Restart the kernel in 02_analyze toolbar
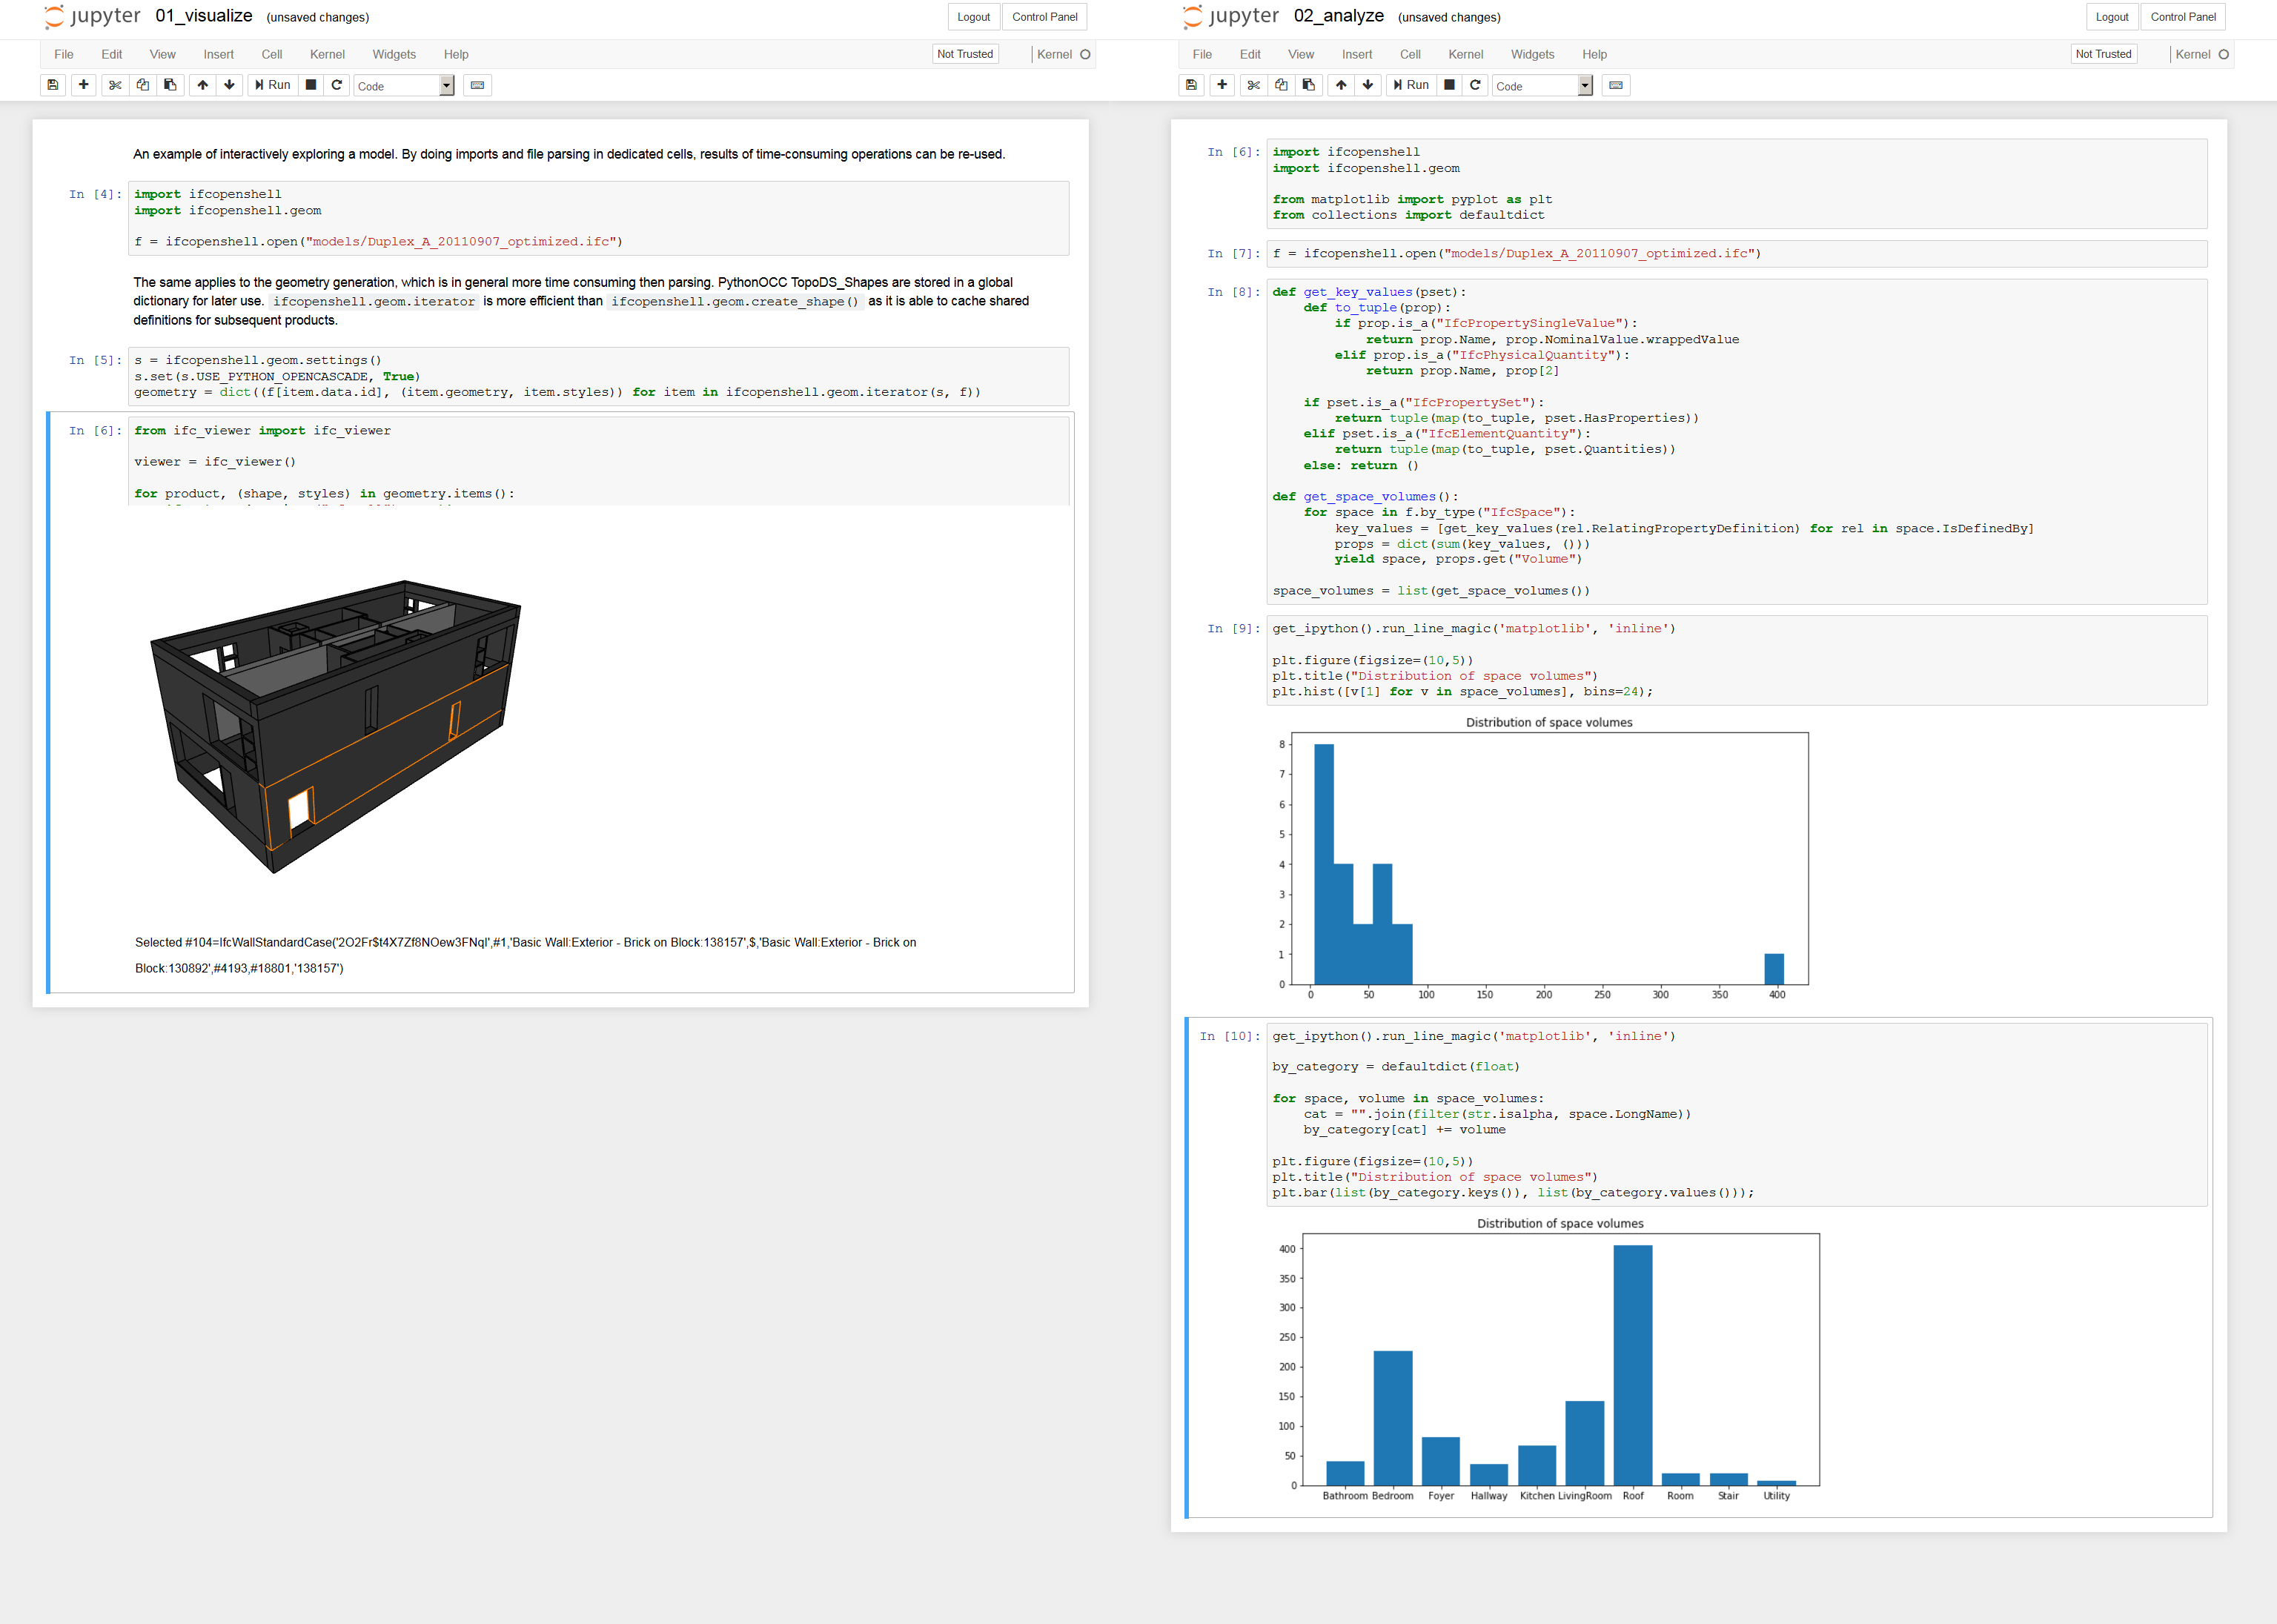Screen dimensions: 2277x1624 (x=1475, y=85)
